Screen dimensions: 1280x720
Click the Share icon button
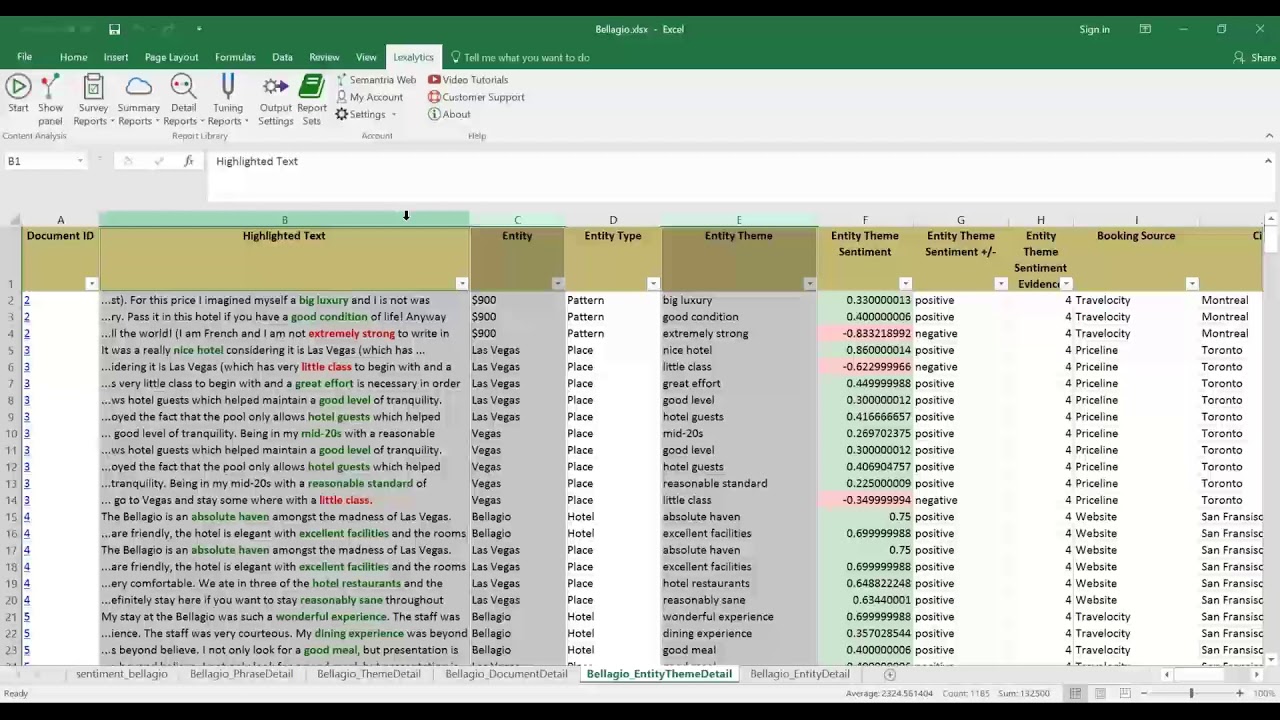[x=1254, y=57]
